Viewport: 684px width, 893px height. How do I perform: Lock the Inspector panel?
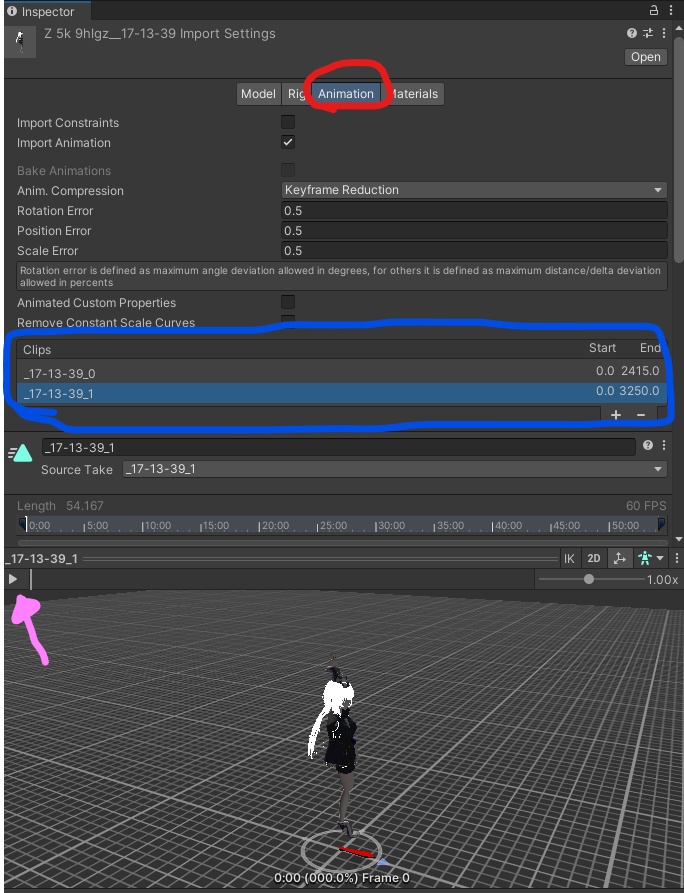654,10
